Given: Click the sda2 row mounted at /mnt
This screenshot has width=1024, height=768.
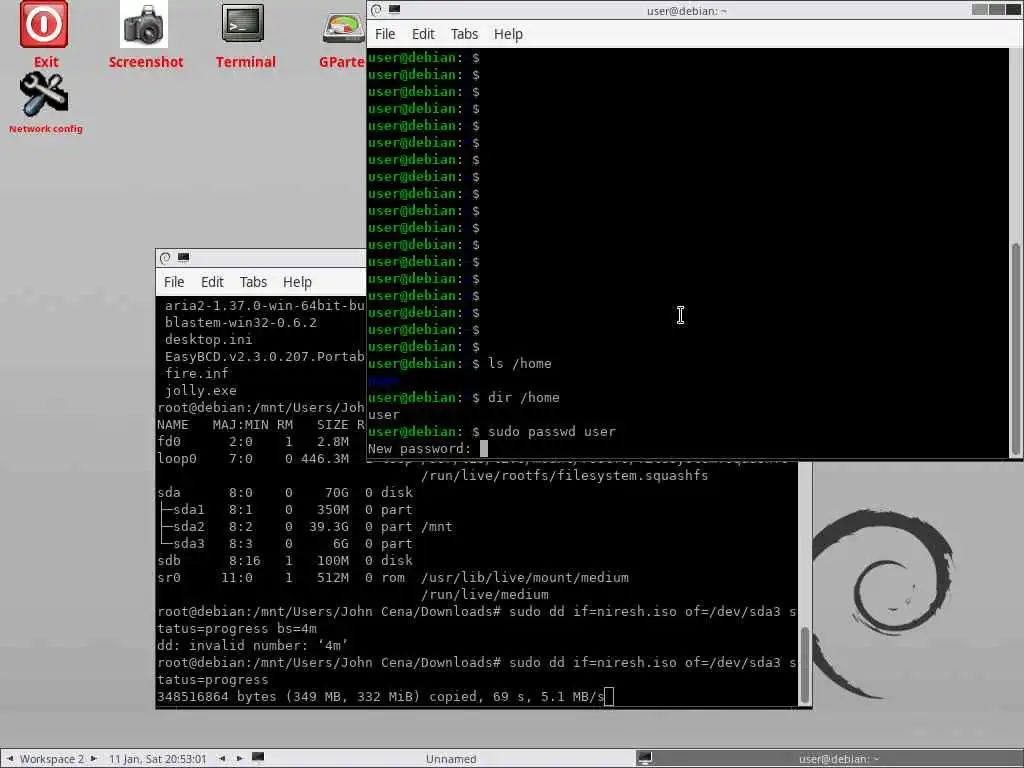Looking at the screenshot, I should click(304, 526).
